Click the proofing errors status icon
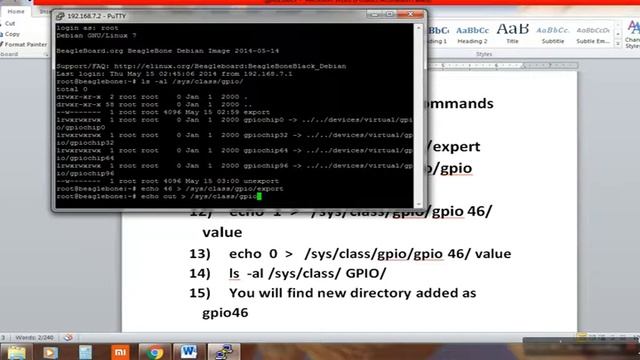The width and height of the screenshot is (640, 360). click(68, 338)
